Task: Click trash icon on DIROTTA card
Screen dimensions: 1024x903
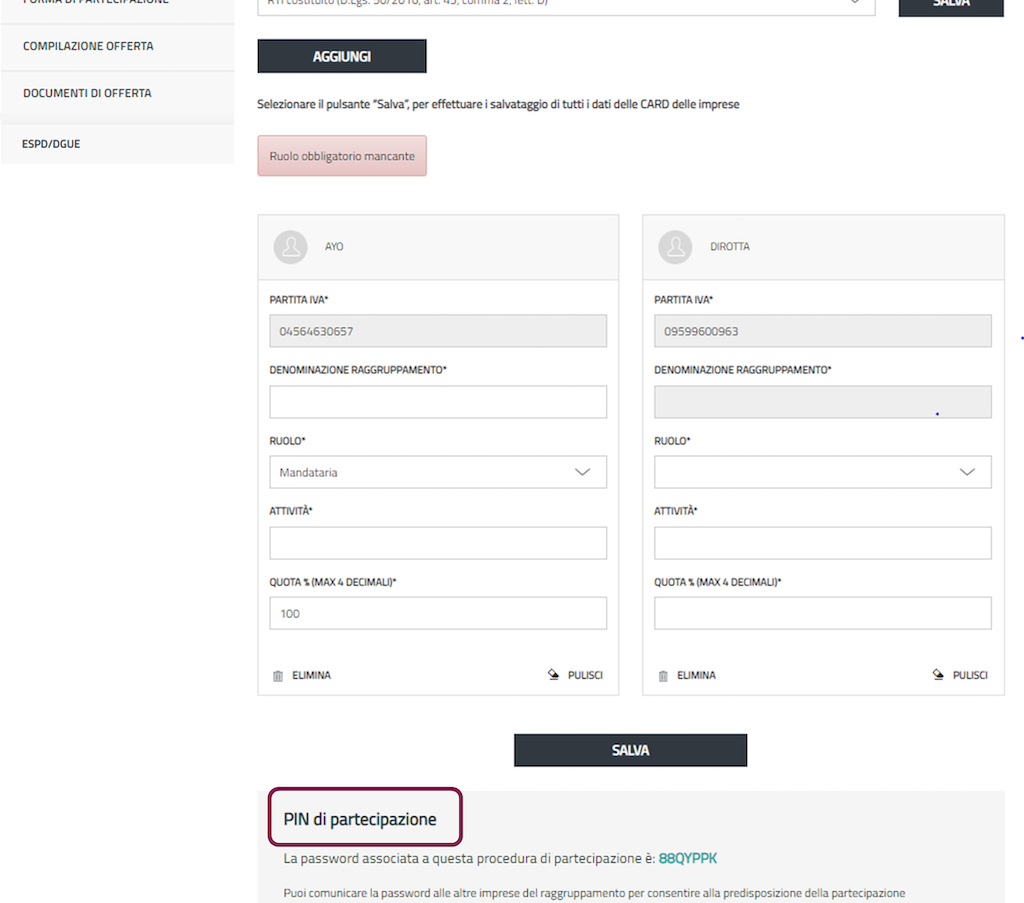Action: [663, 676]
